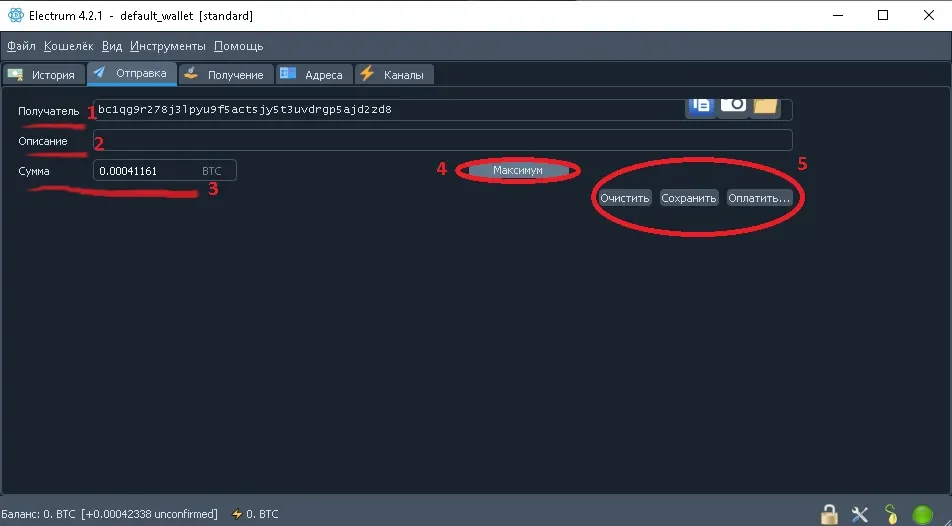This screenshot has width=952, height=526.
Task: Click the folder icon to load from file
Action: [765, 106]
